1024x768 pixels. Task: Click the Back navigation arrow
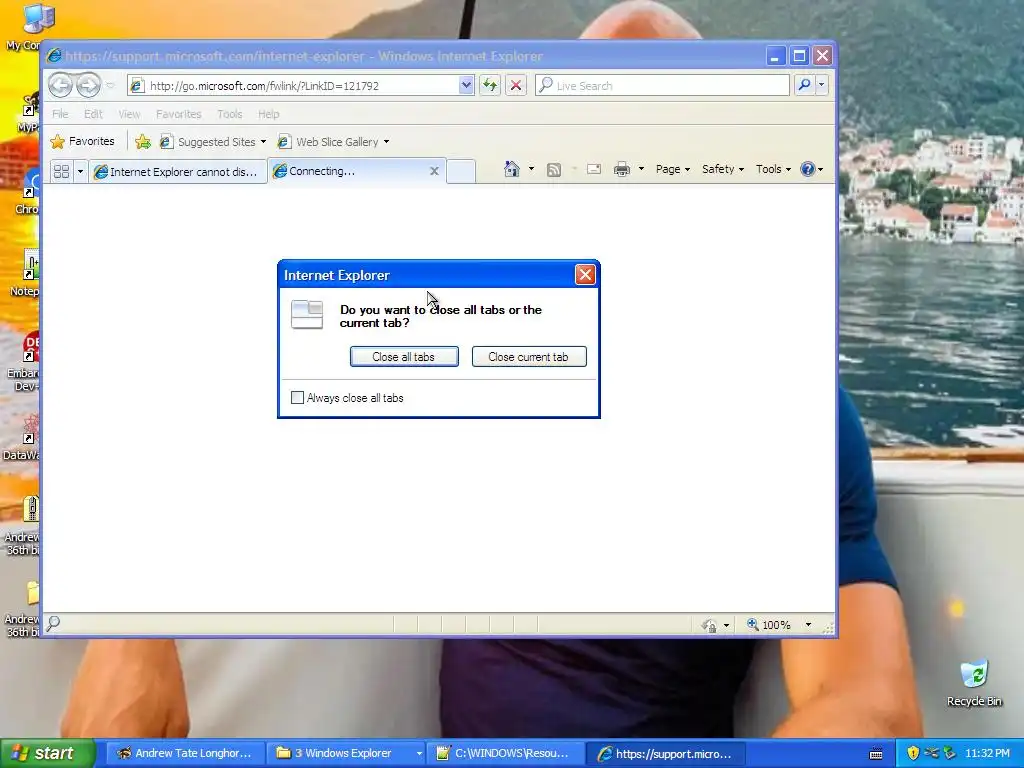(x=61, y=85)
